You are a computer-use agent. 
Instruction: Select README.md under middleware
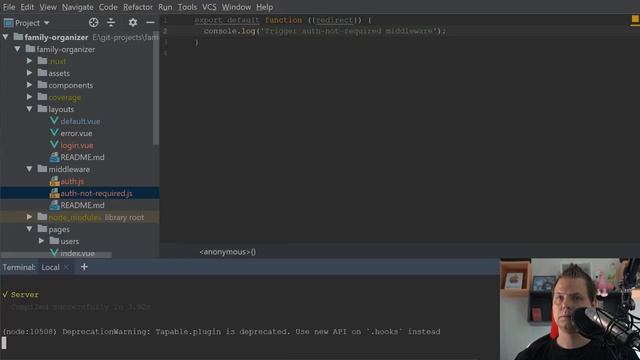[82, 205]
